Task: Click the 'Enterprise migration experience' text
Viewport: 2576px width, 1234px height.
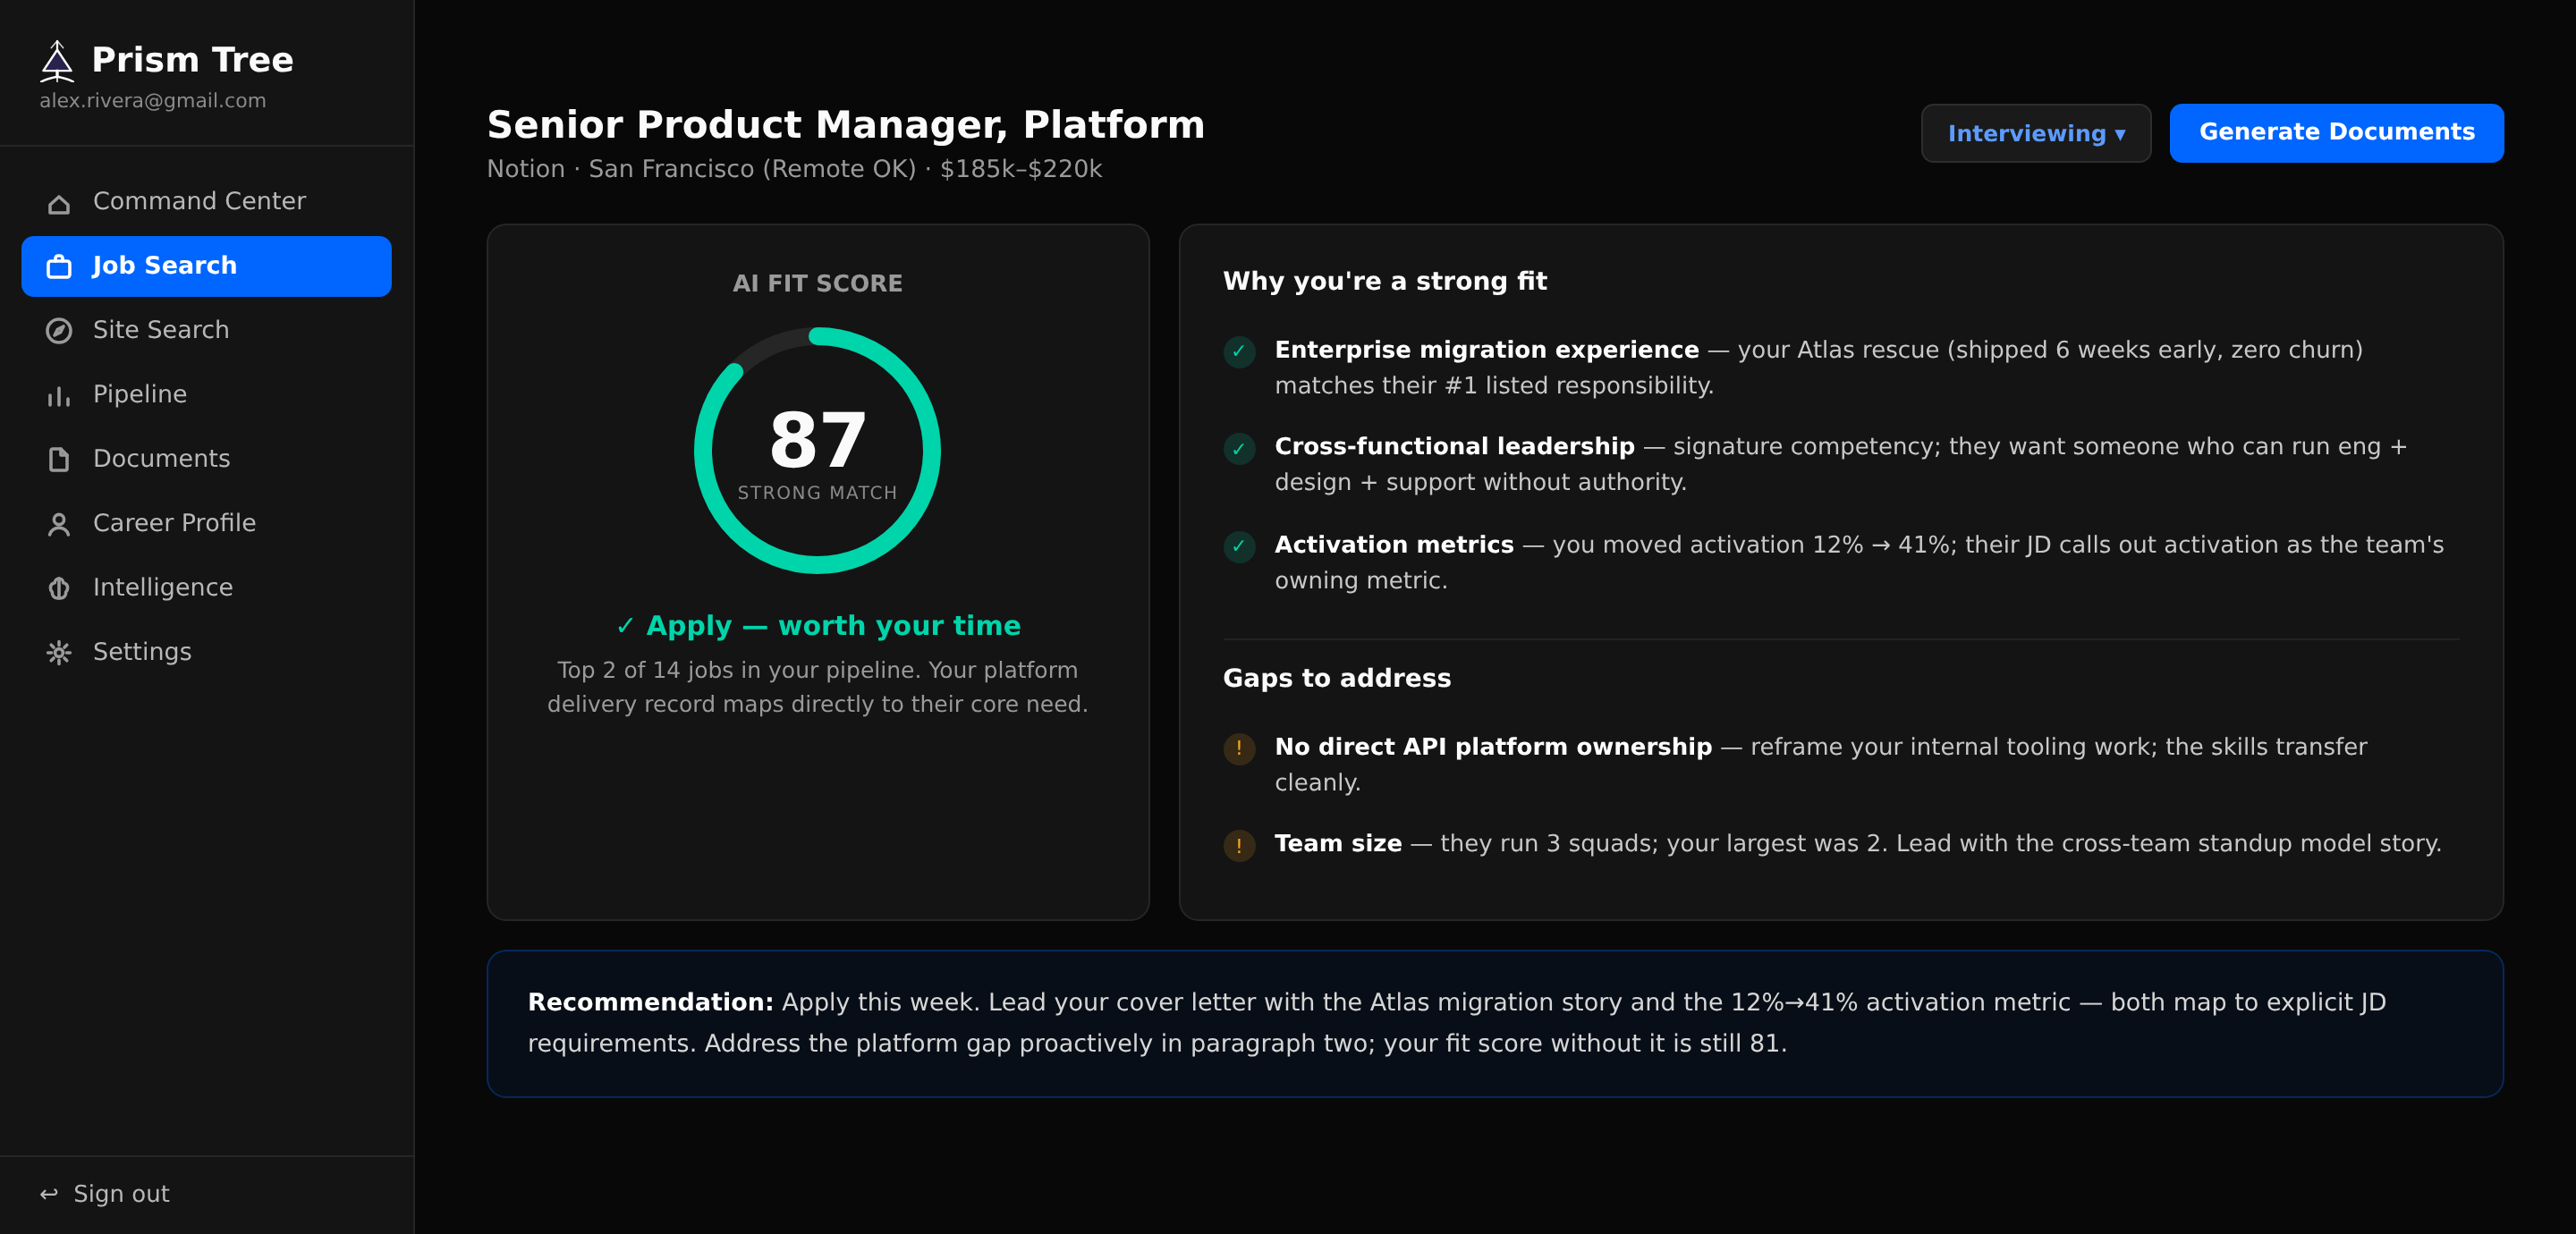Action: 1486,350
